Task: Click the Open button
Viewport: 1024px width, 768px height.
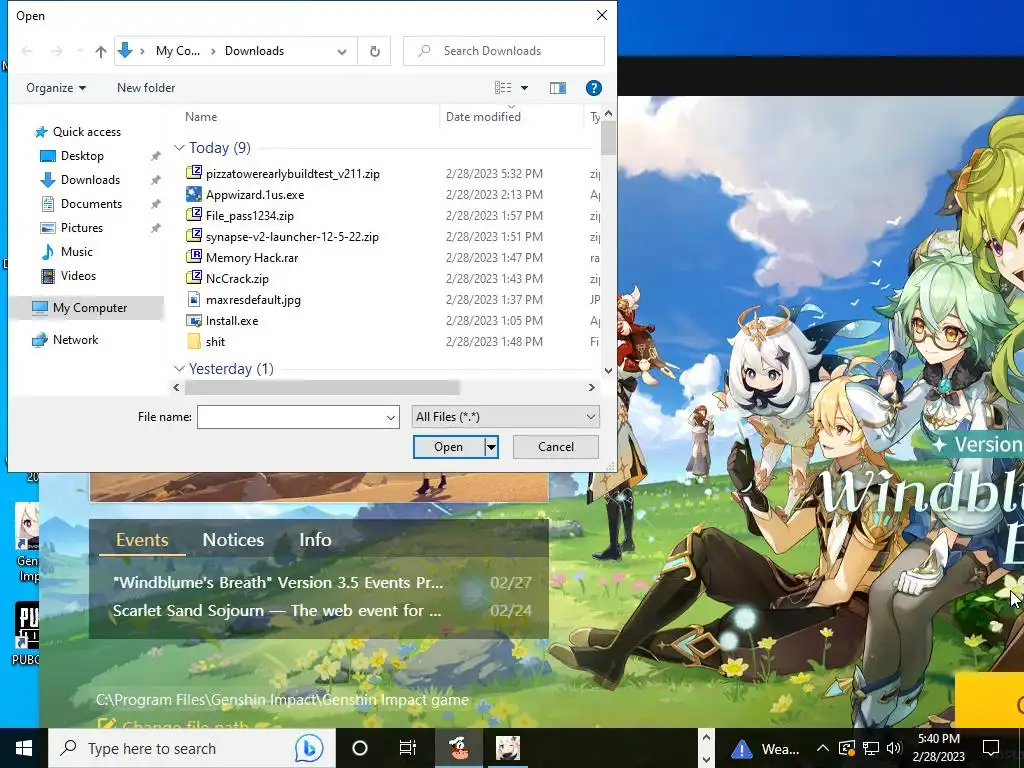Action: click(449, 447)
